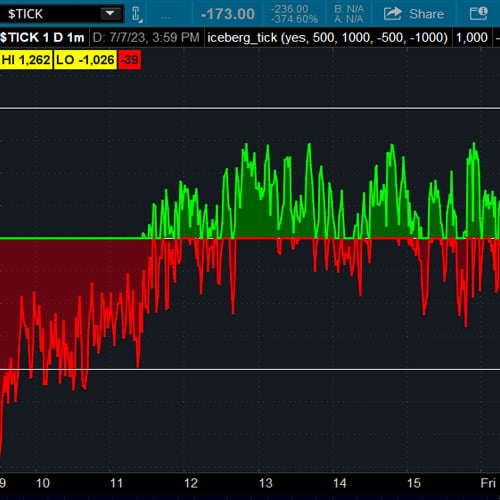This screenshot has height=500, width=500.
Task: Click the bid ask N/A quote box
Action: pyautogui.click(x=349, y=14)
